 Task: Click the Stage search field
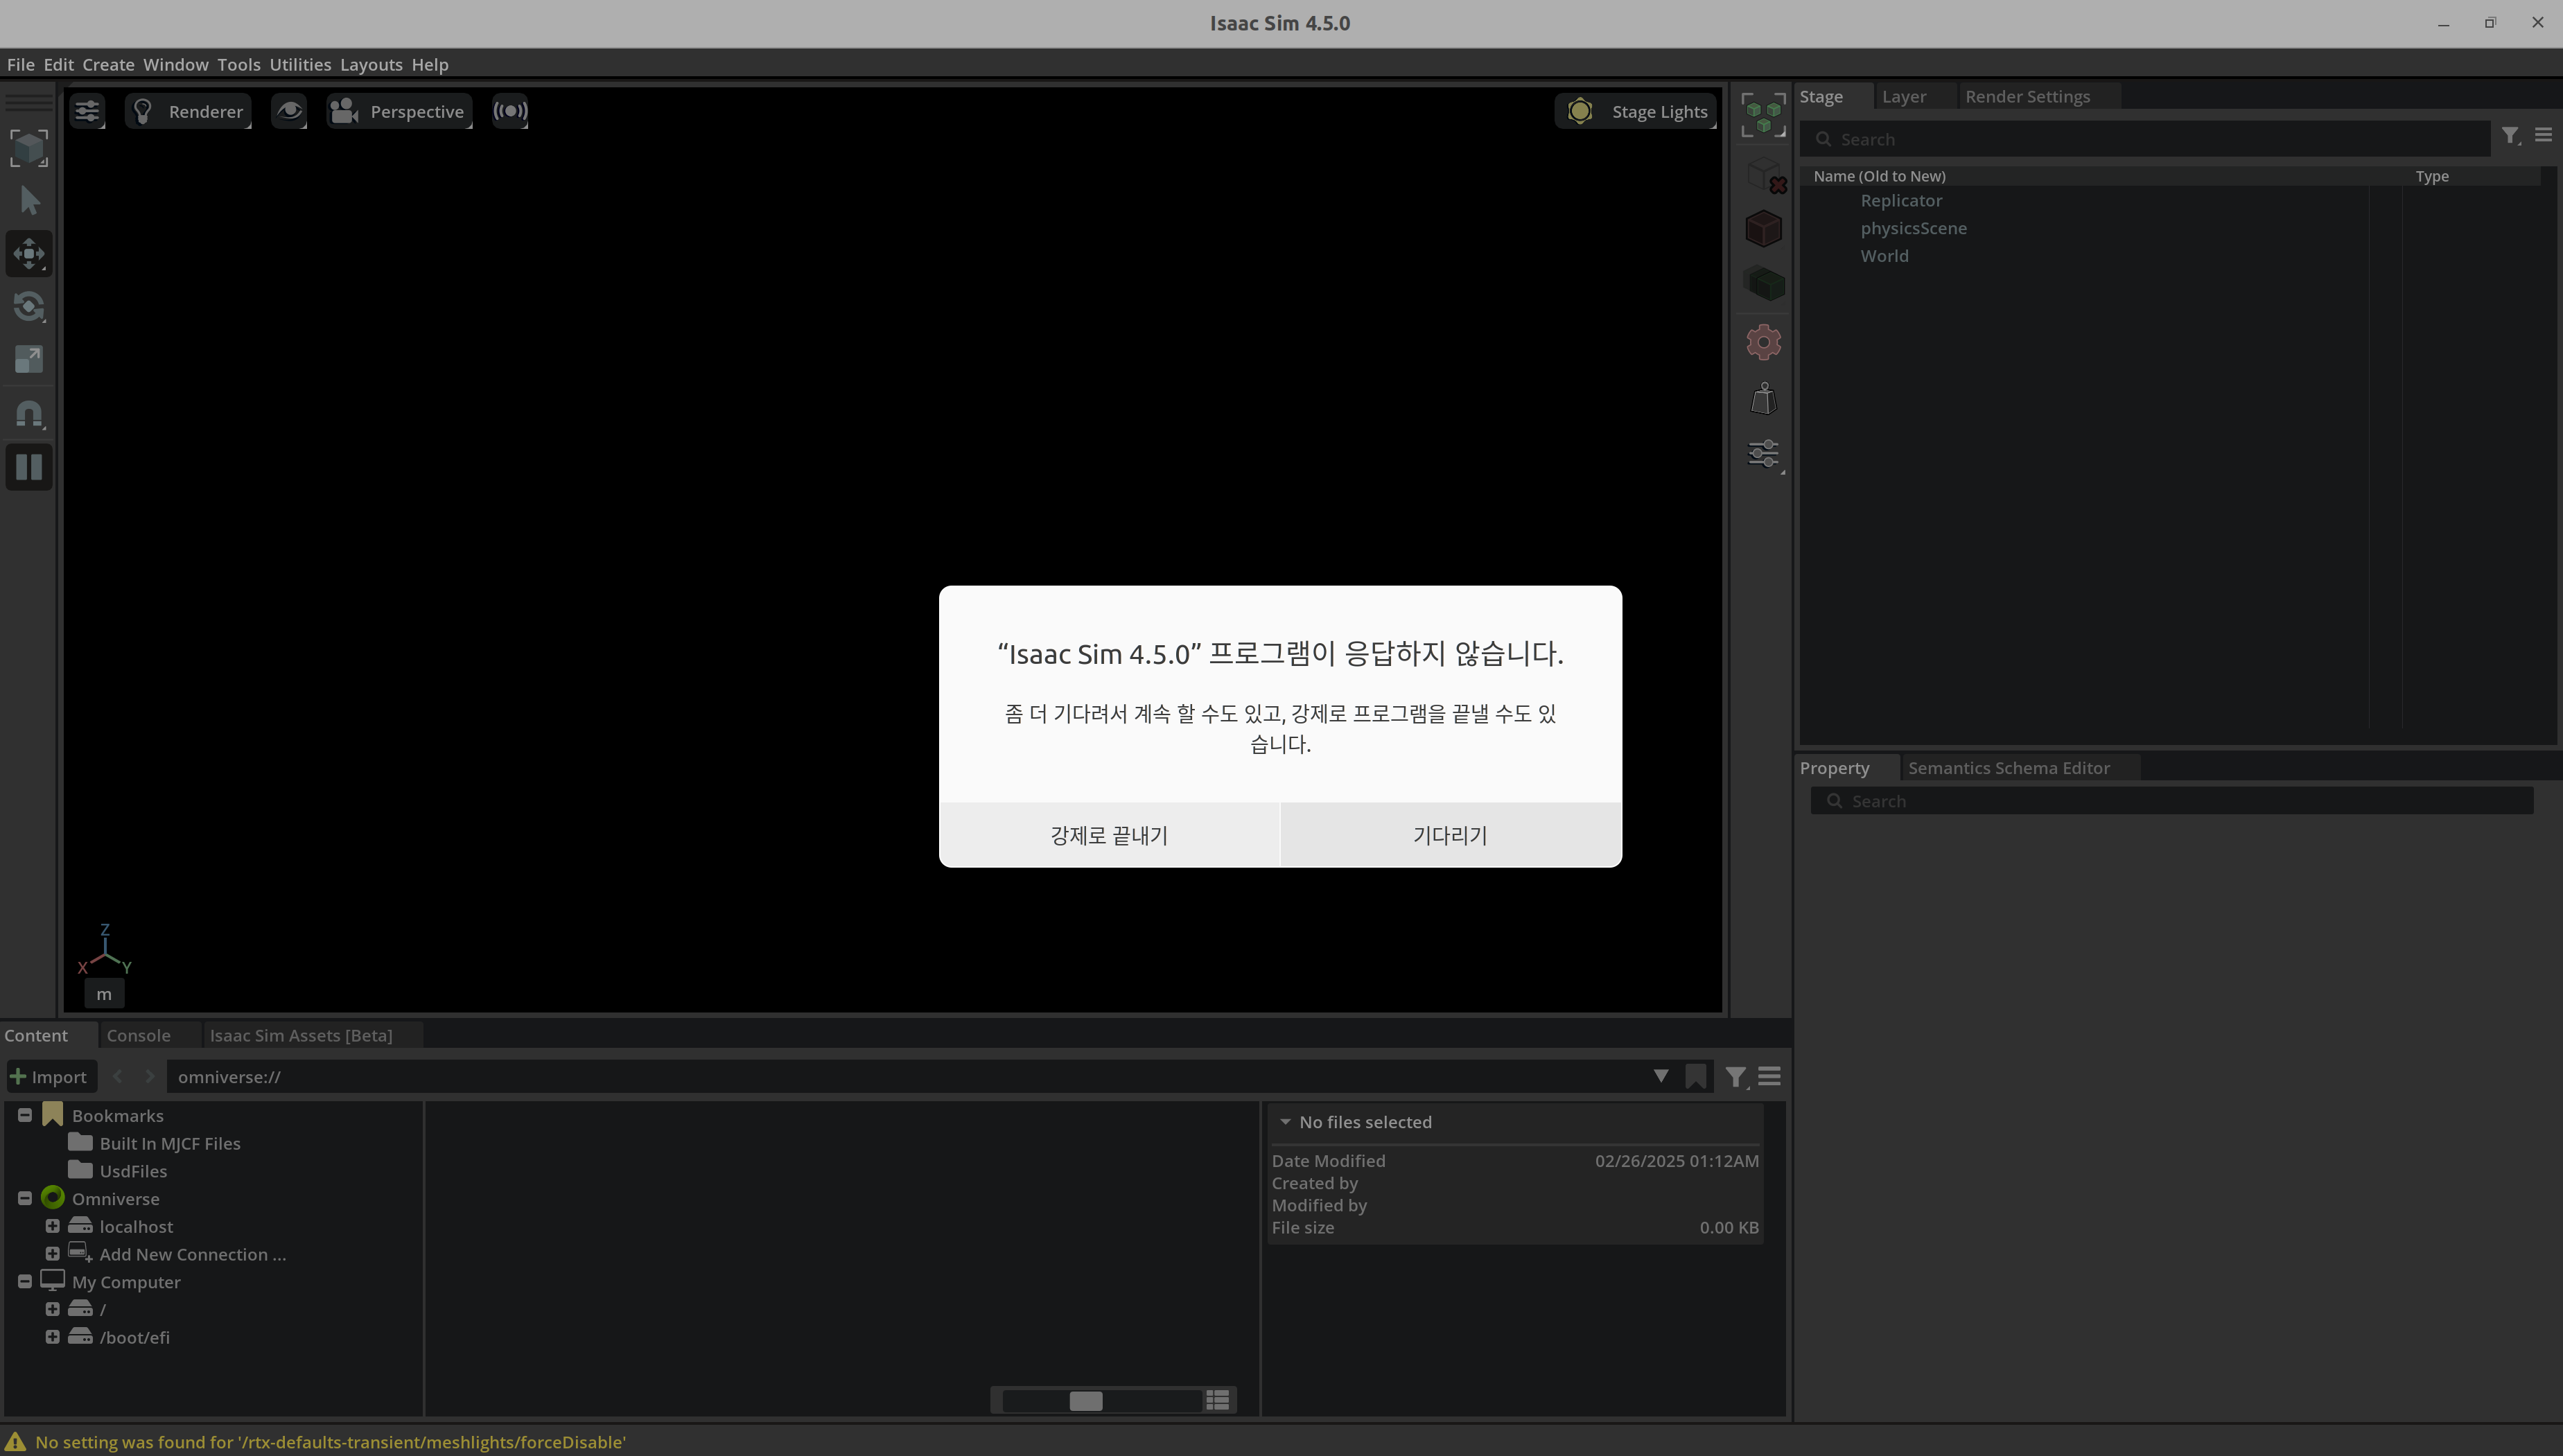2145,139
